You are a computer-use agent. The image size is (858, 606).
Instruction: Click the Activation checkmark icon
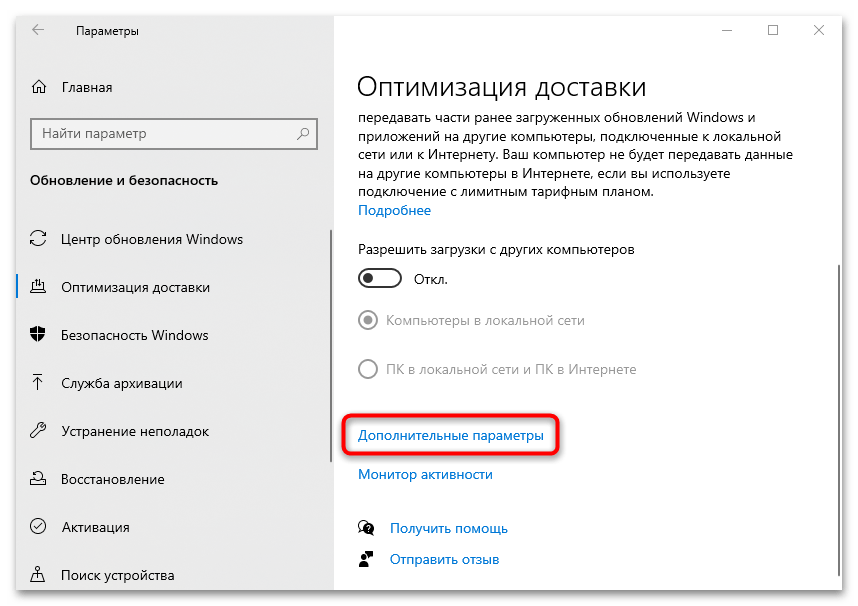pyautogui.click(x=39, y=527)
